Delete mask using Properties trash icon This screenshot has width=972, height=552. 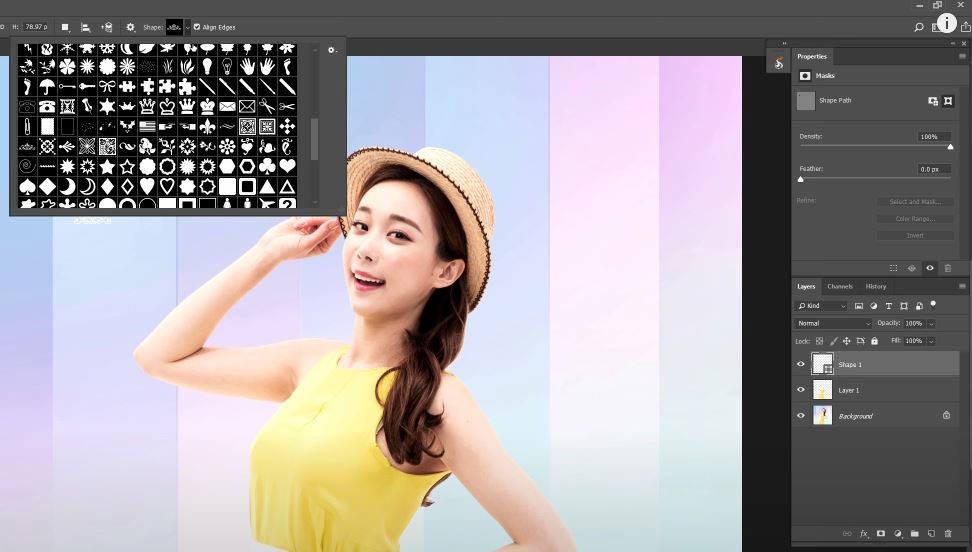pyautogui.click(x=948, y=269)
